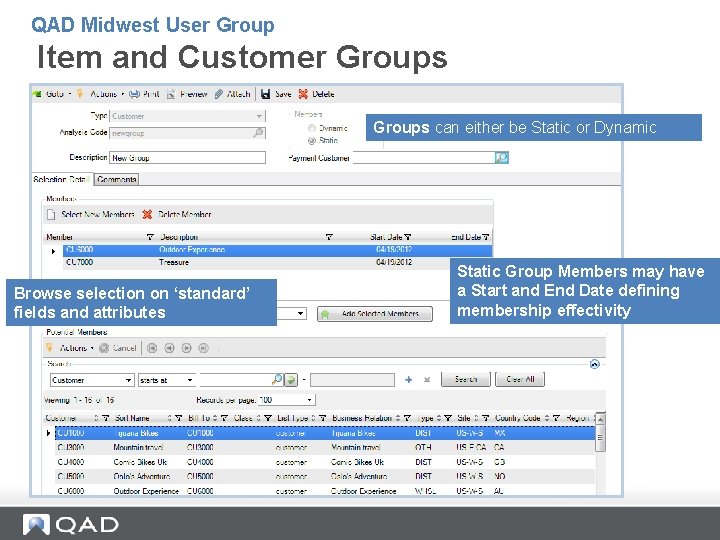The height and width of the screenshot is (540, 720).
Task: Filter the Country Code column
Action: point(556,418)
